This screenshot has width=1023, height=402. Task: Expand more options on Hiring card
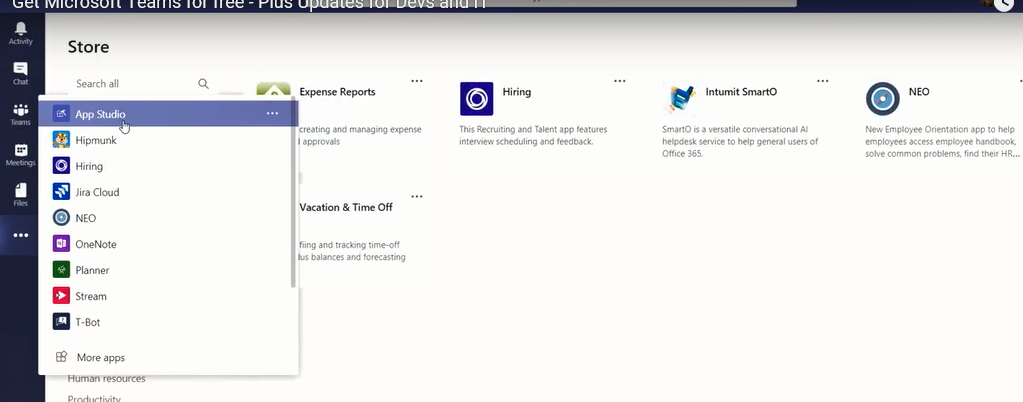coord(620,81)
